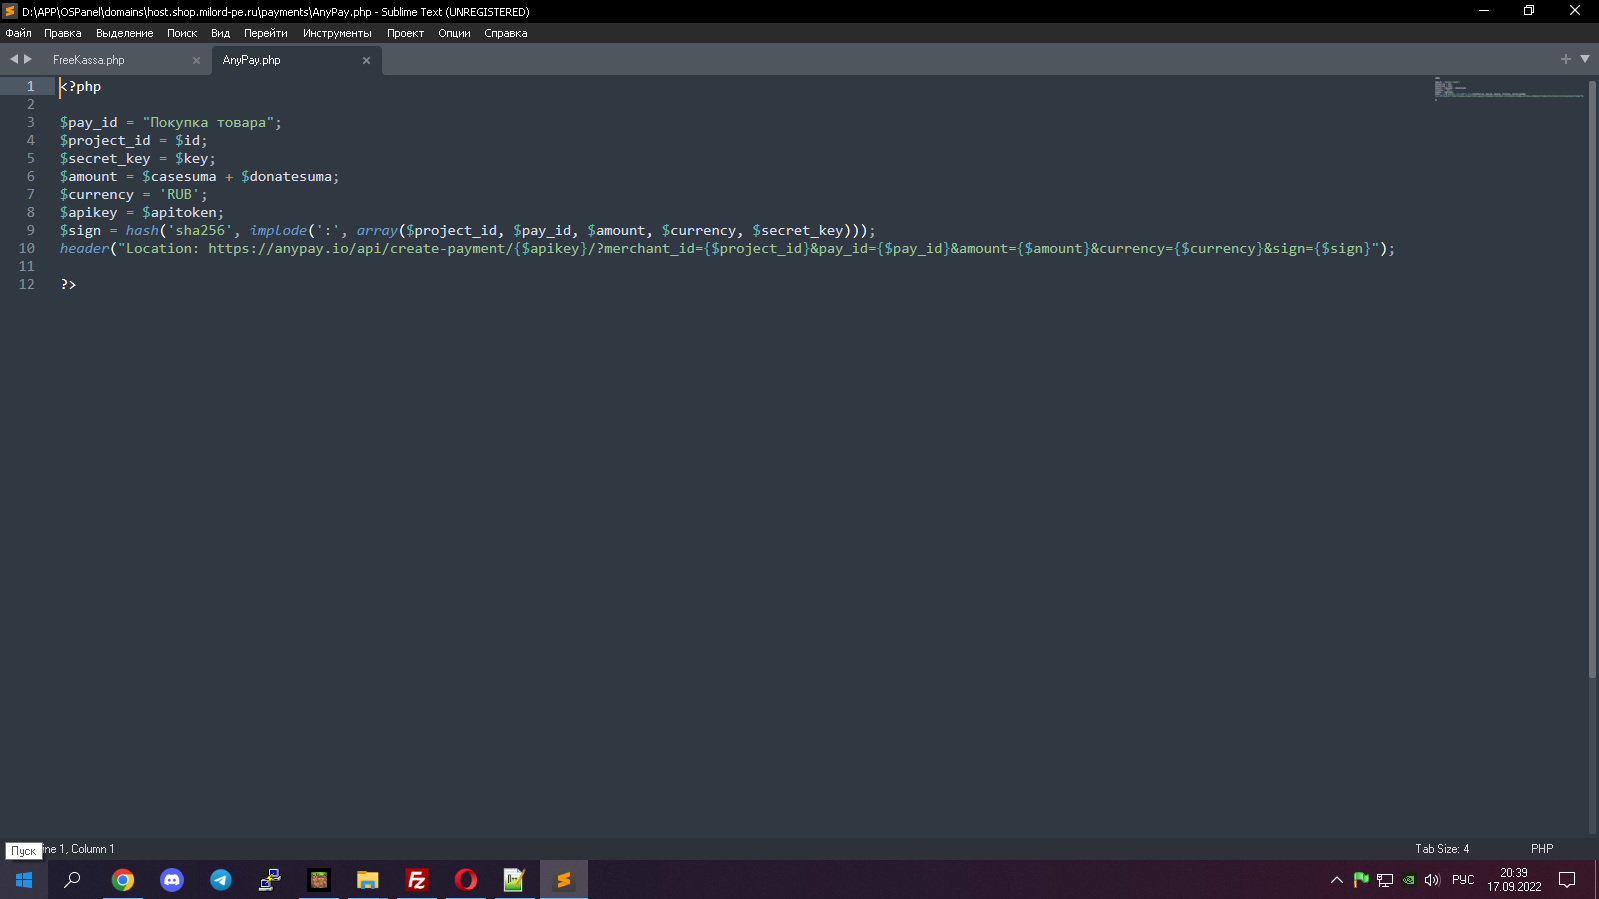Expand the open tabs dropdown arrow

(1585, 60)
